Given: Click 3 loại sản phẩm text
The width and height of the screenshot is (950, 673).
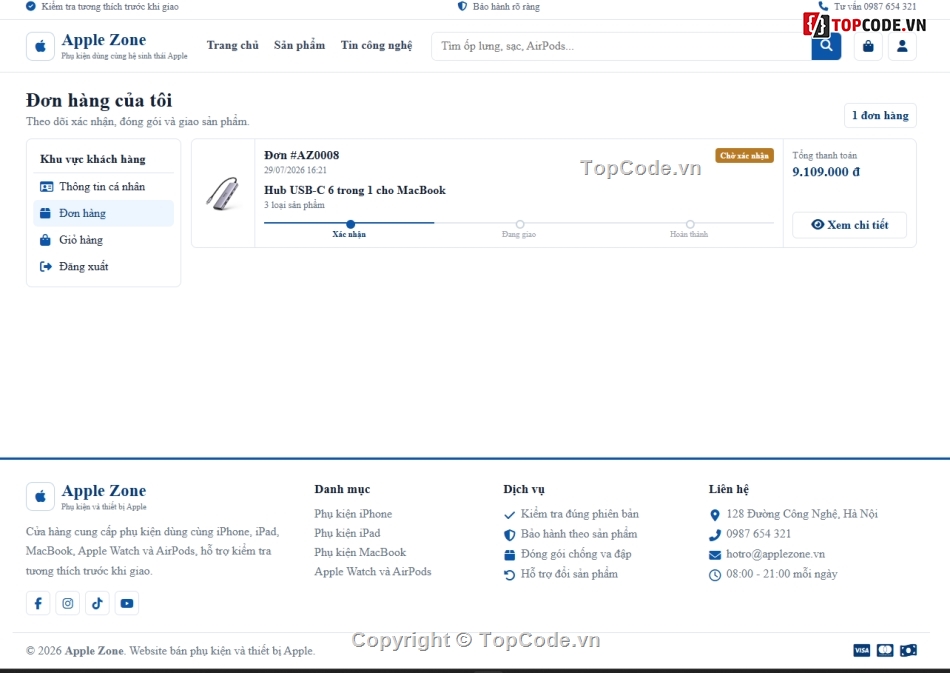Looking at the screenshot, I should point(294,205).
